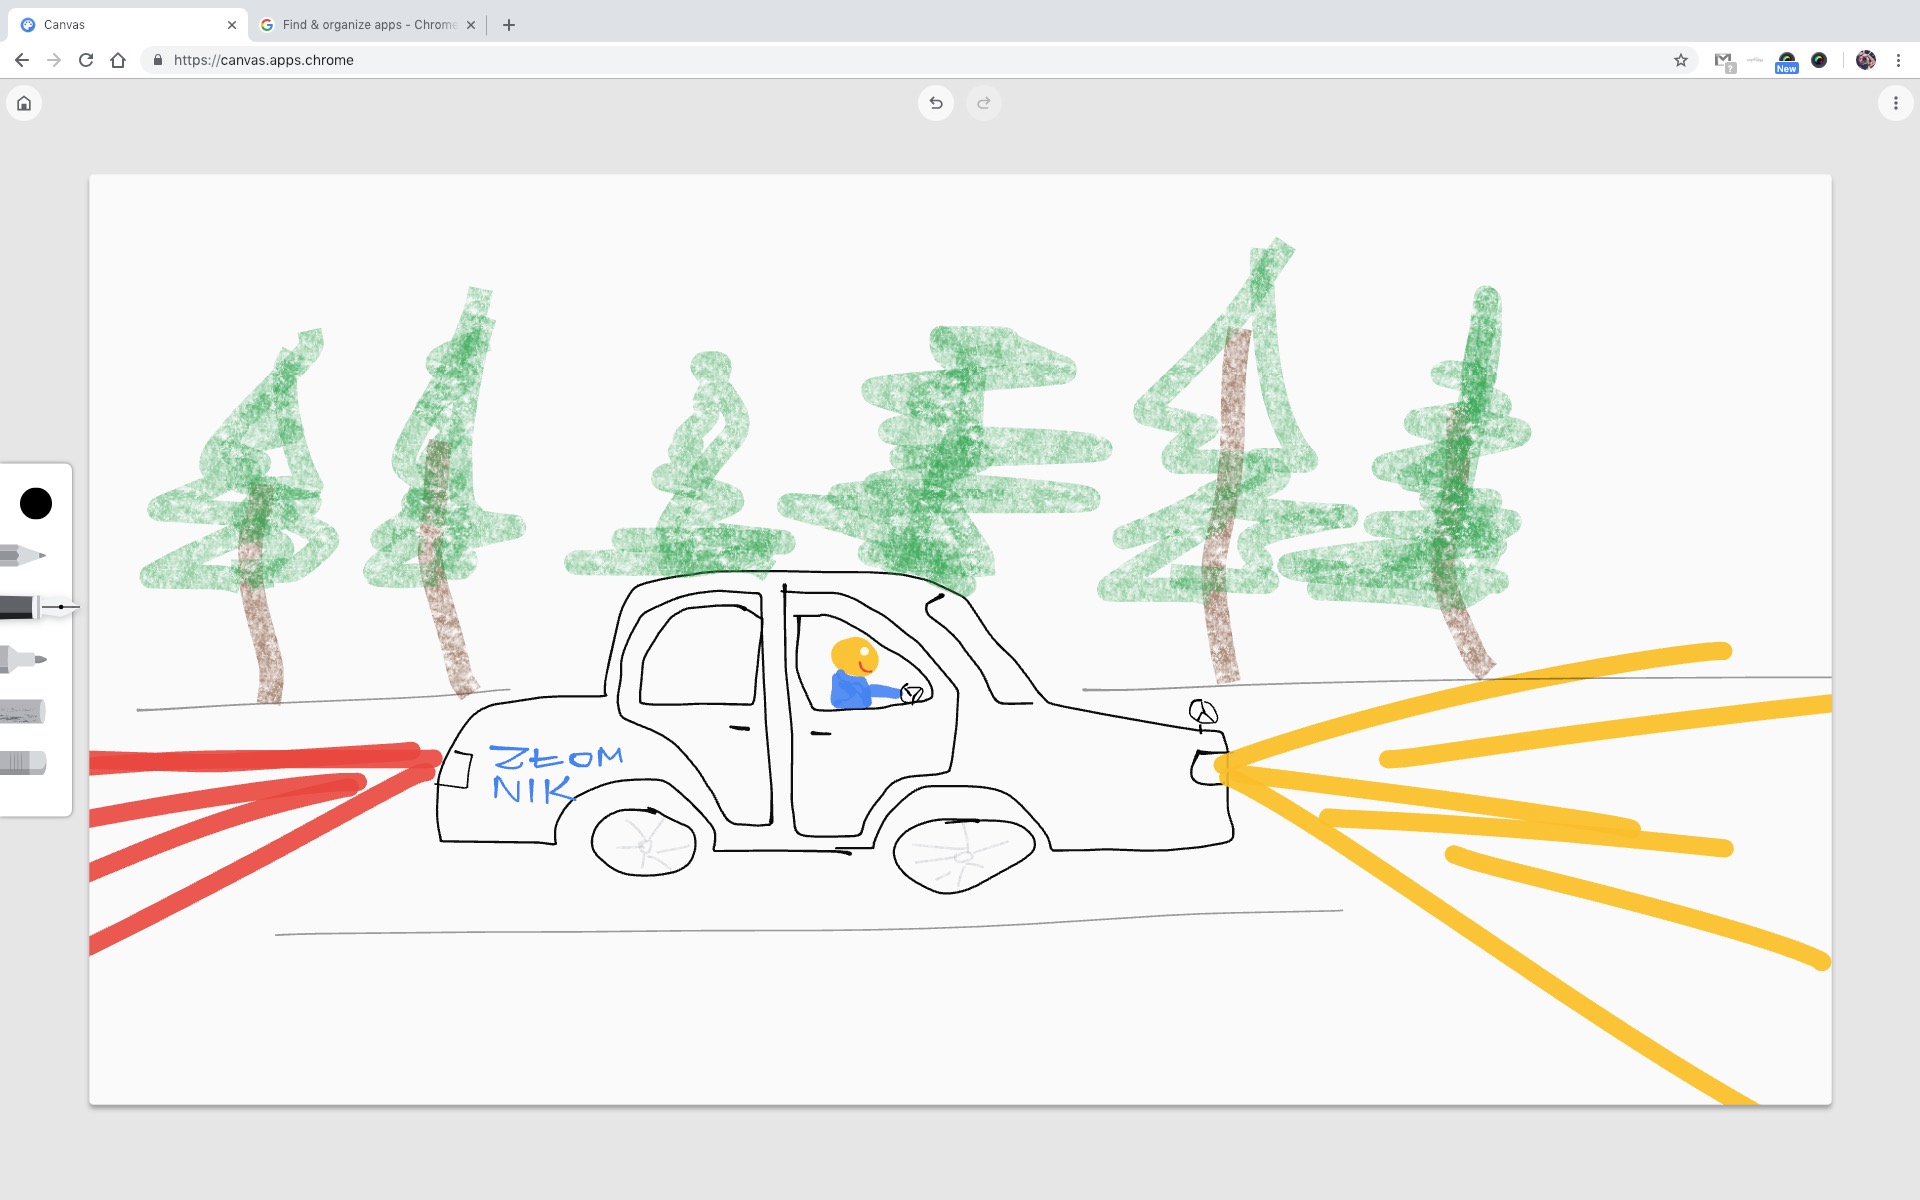The image size is (1920, 1200).
Task: Open the extension with New badge
Action: (x=1787, y=62)
